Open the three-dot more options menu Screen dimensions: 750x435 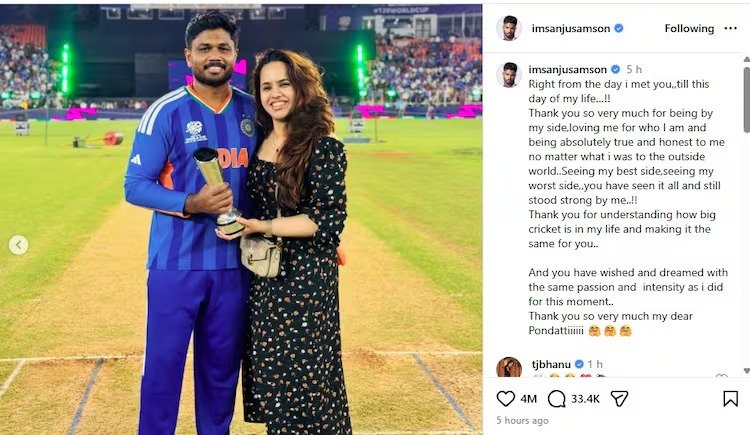tap(730, 28)
